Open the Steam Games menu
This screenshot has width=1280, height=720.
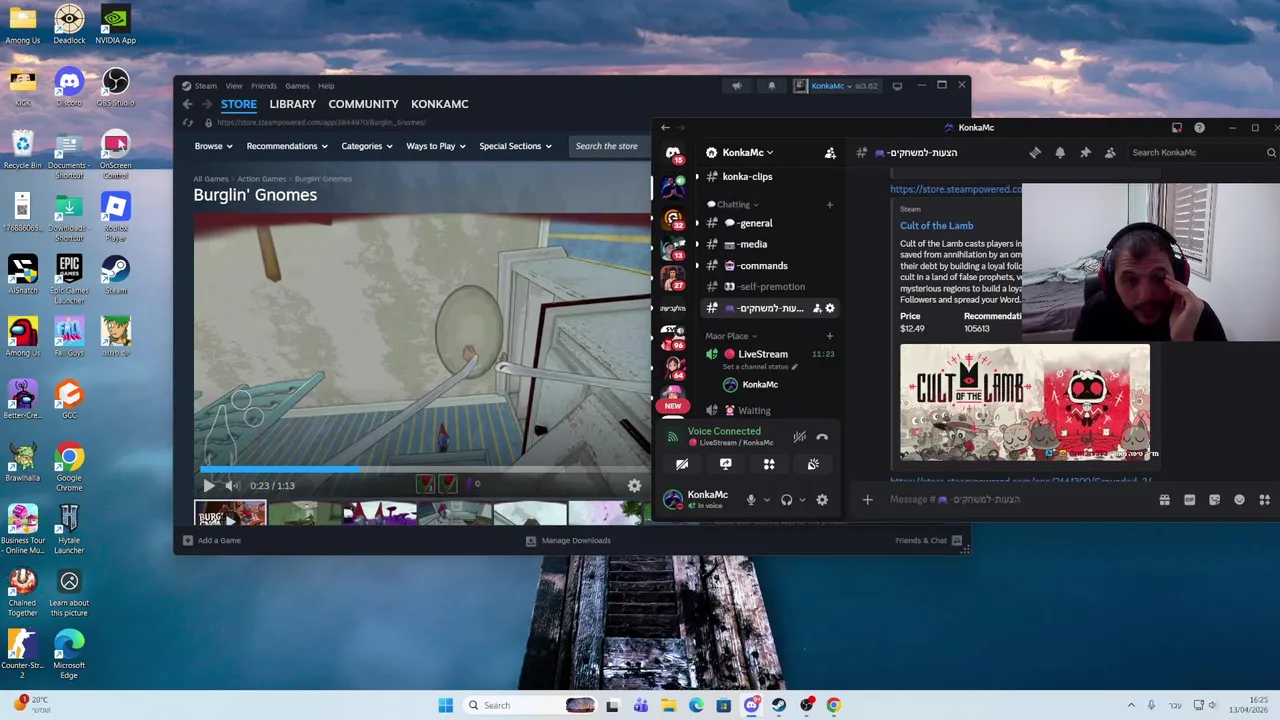pos(297,86)
